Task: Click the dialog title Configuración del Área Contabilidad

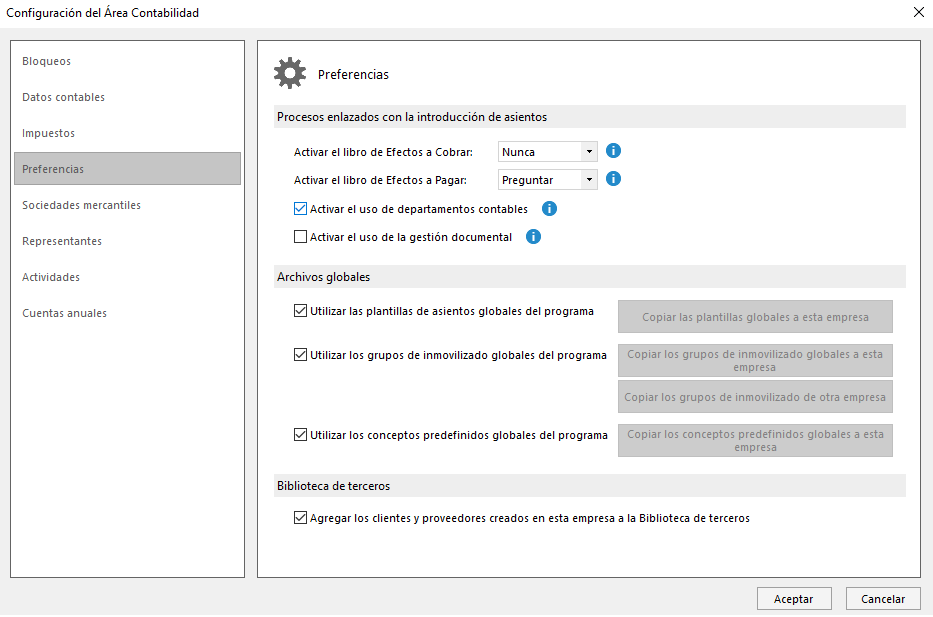Action: click(102, 12)
